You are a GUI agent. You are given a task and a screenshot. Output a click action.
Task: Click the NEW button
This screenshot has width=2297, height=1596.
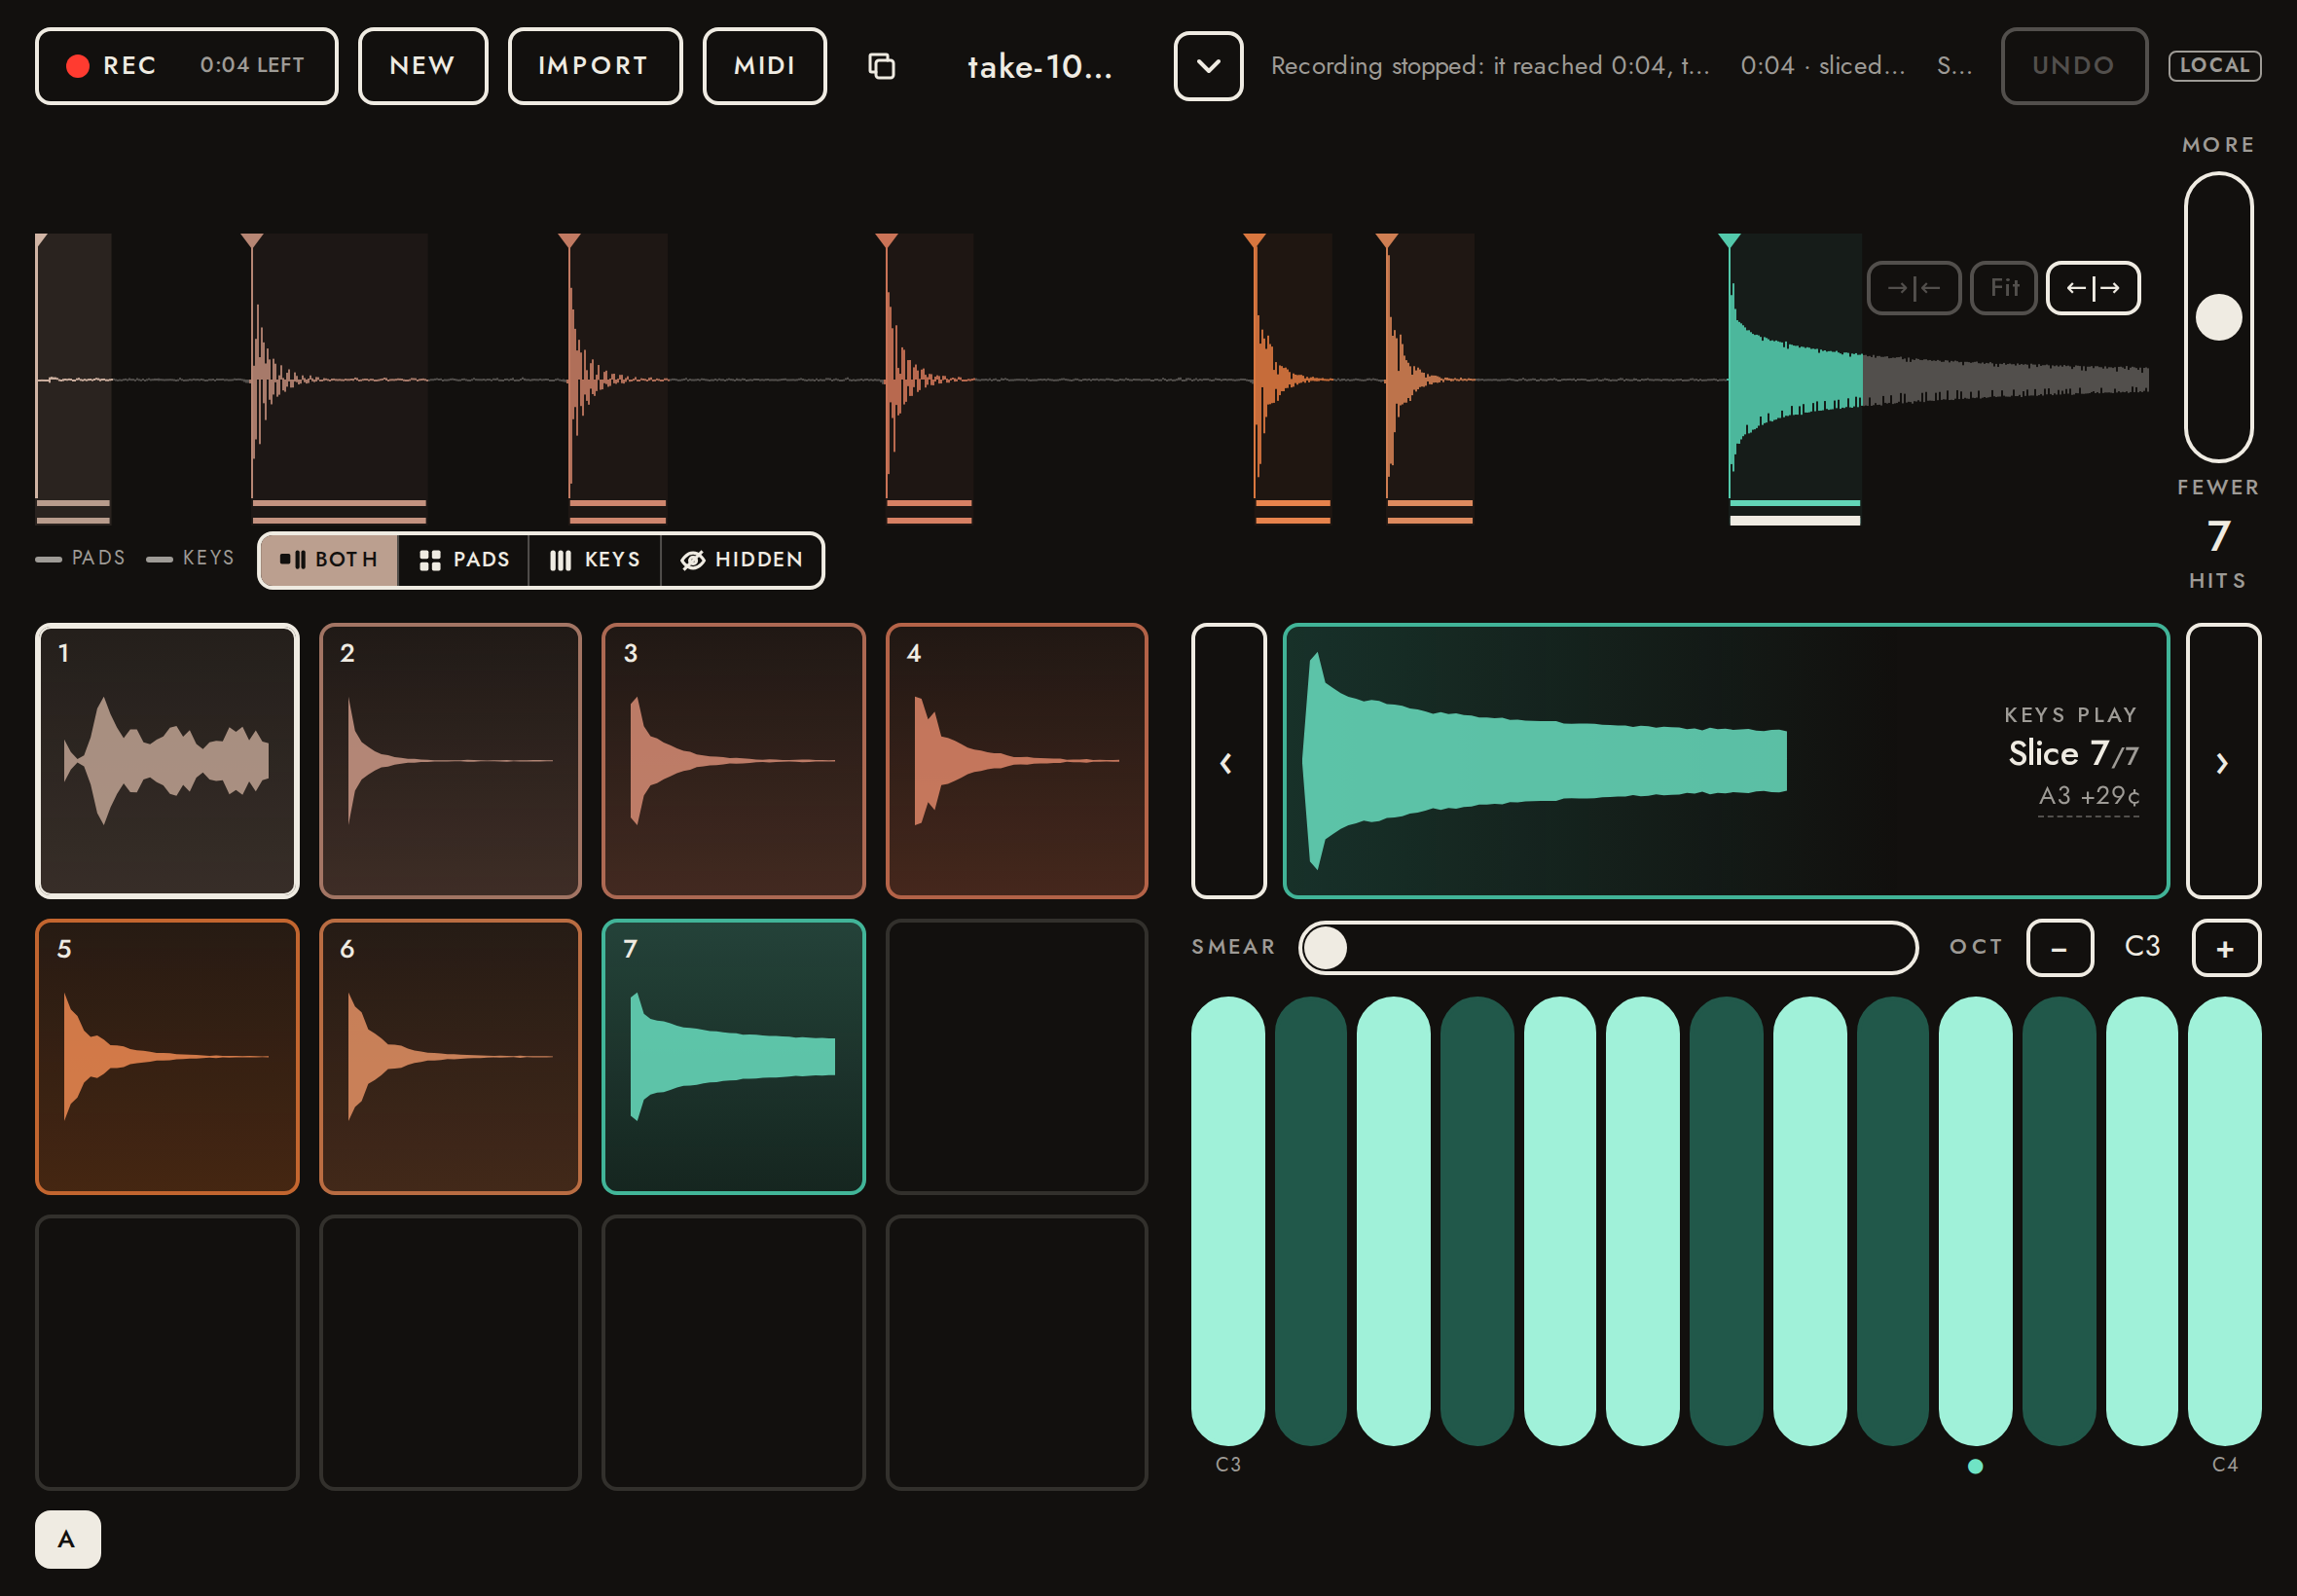point(423,66)
